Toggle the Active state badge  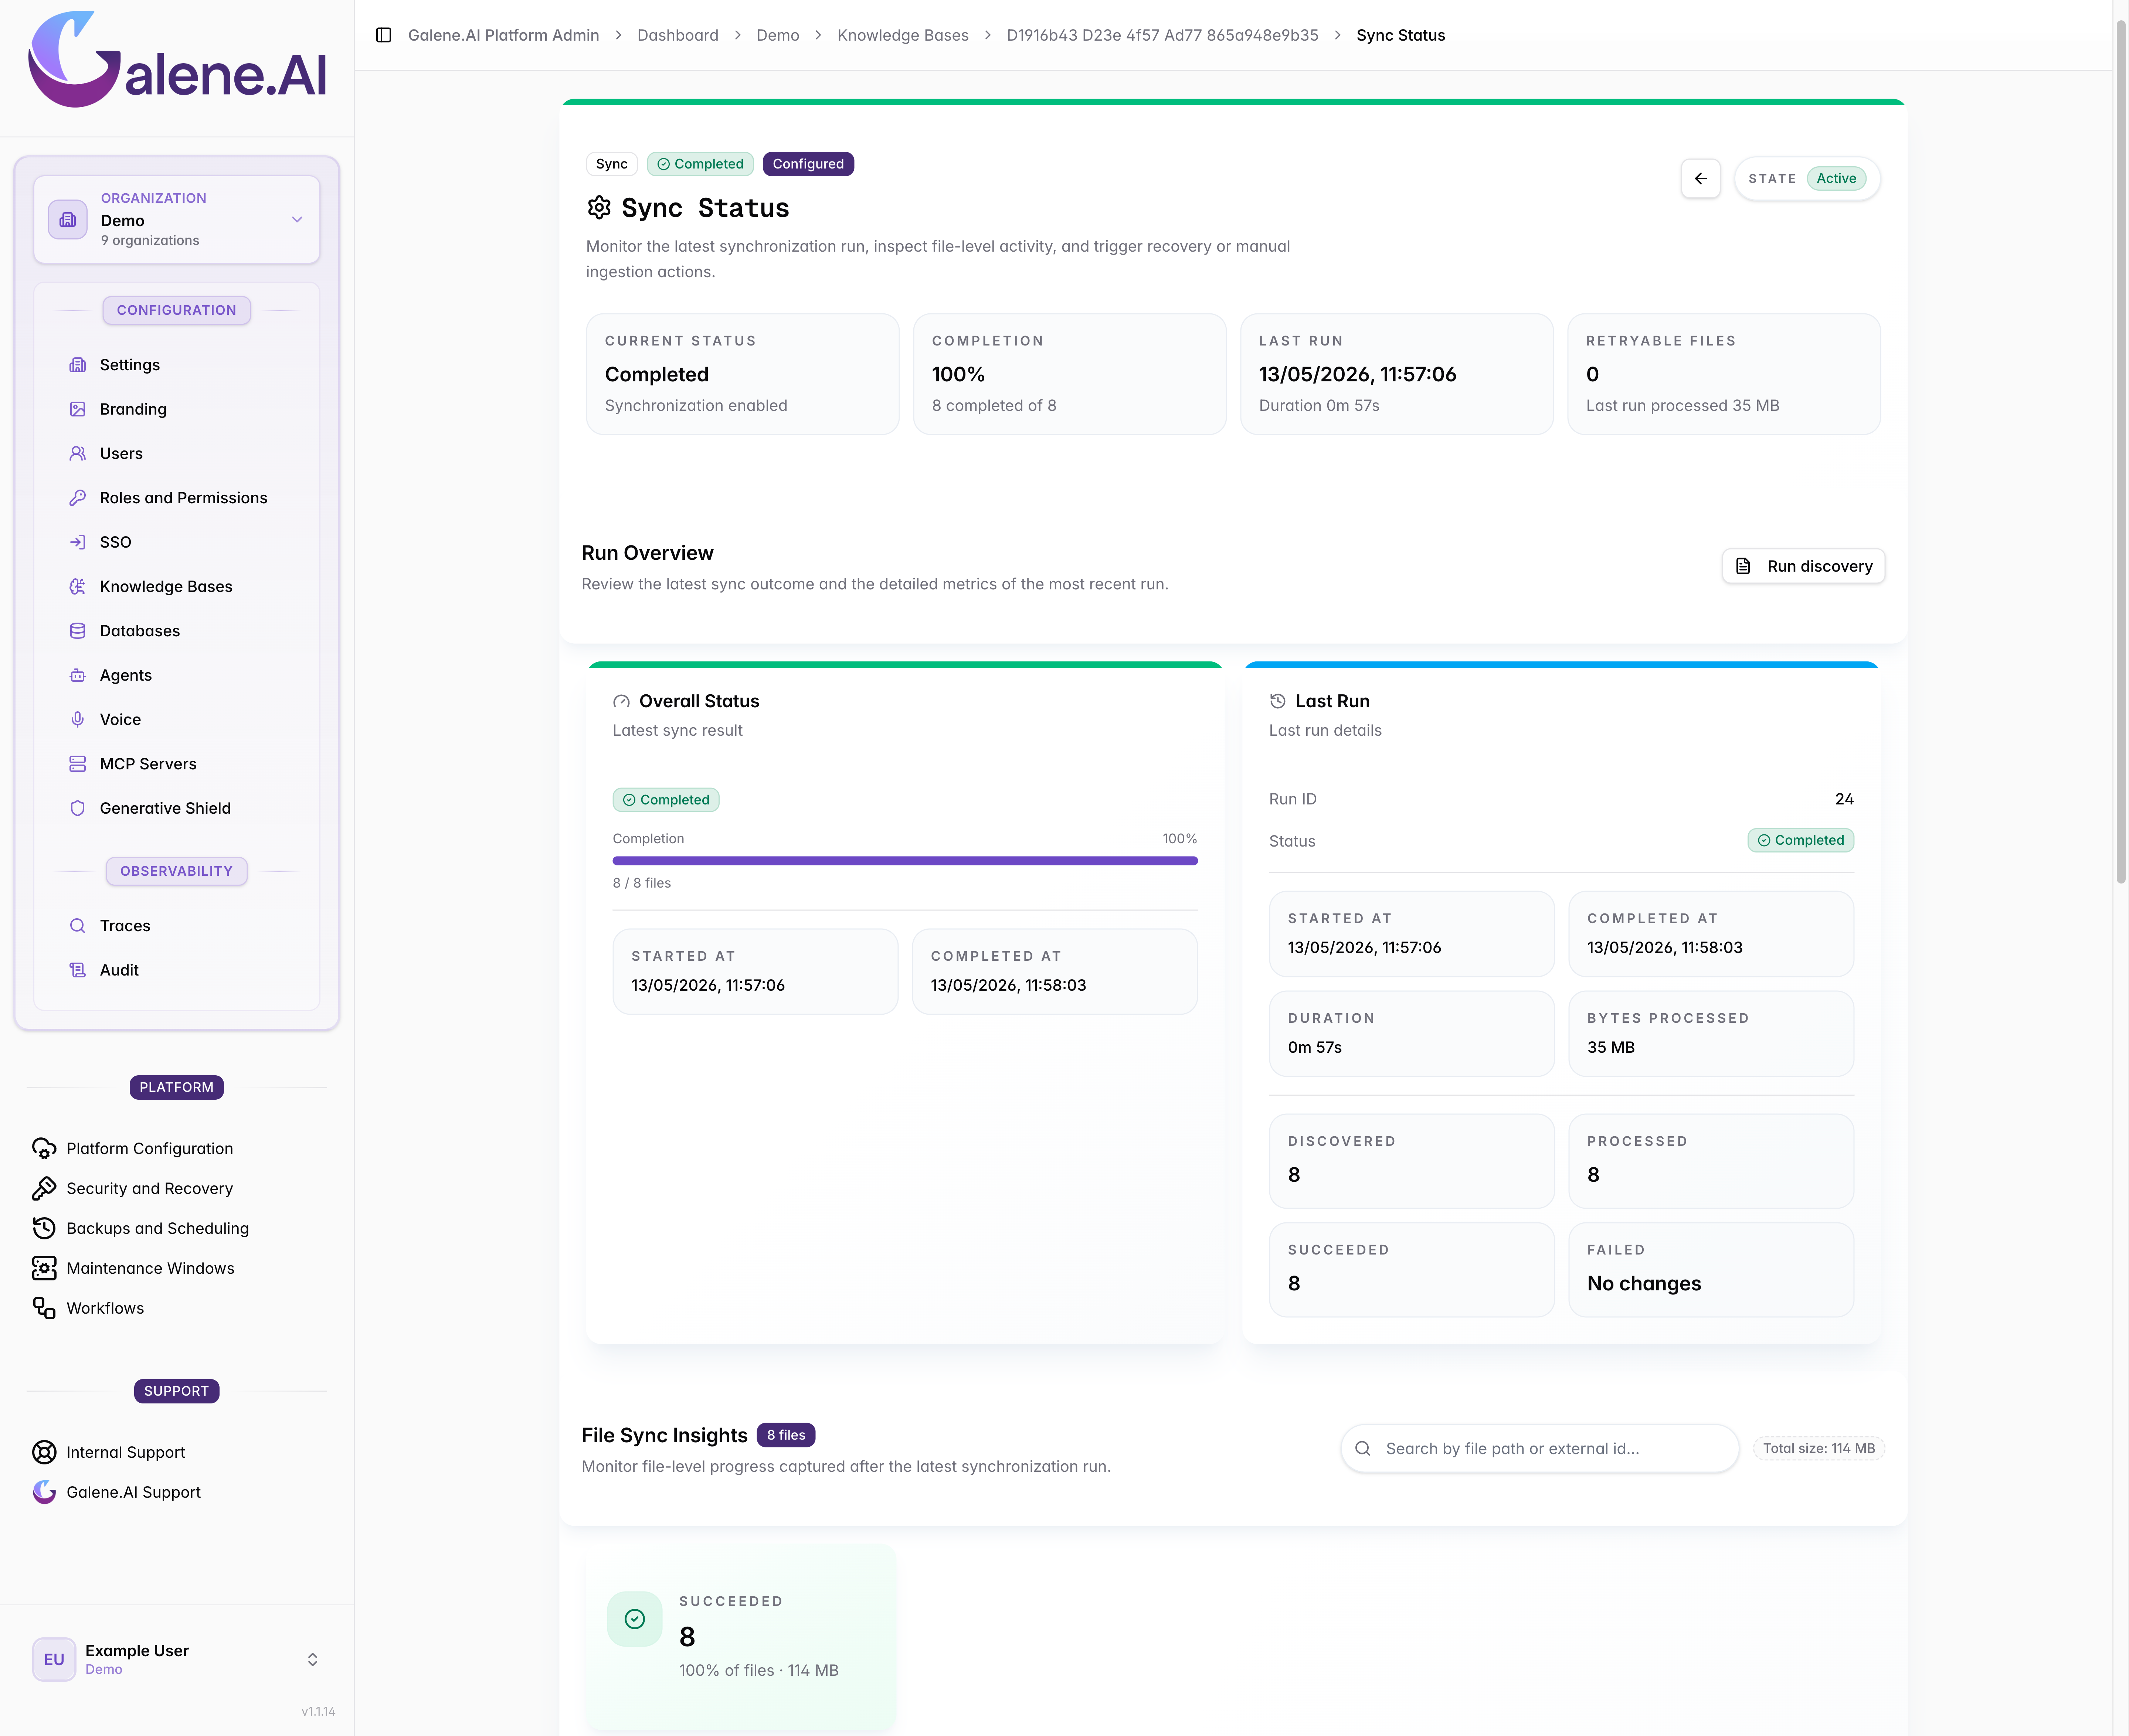tap(1836, 178)
